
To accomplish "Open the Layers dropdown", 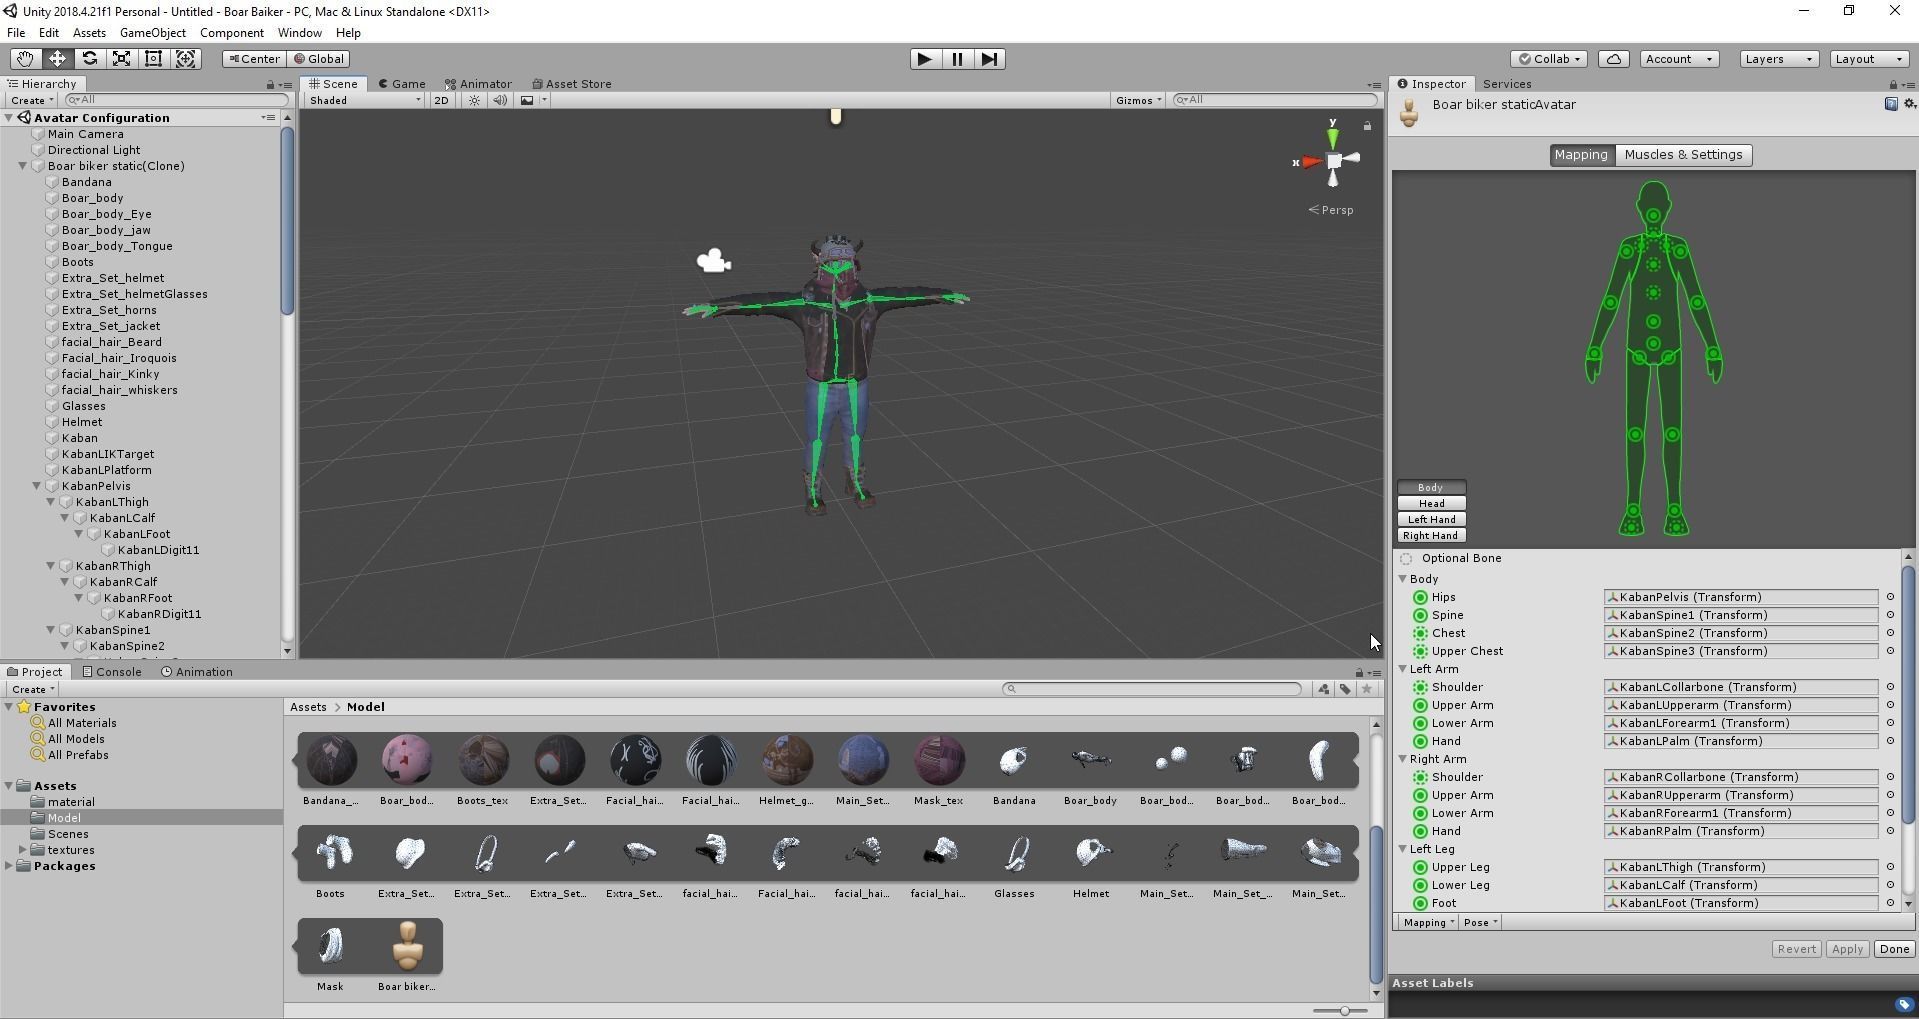I will (1779, 59).
